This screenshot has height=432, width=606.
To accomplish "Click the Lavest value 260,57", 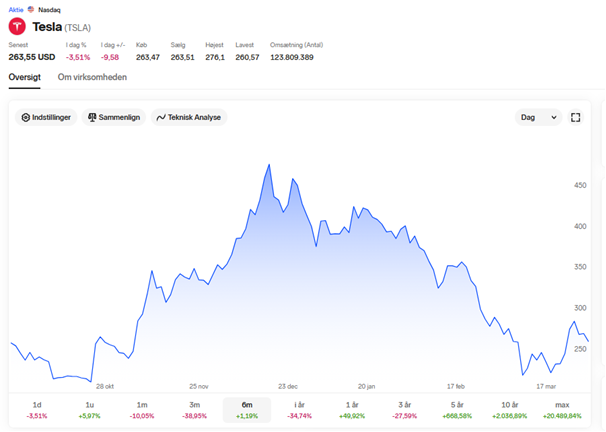I will coord(247,57).
